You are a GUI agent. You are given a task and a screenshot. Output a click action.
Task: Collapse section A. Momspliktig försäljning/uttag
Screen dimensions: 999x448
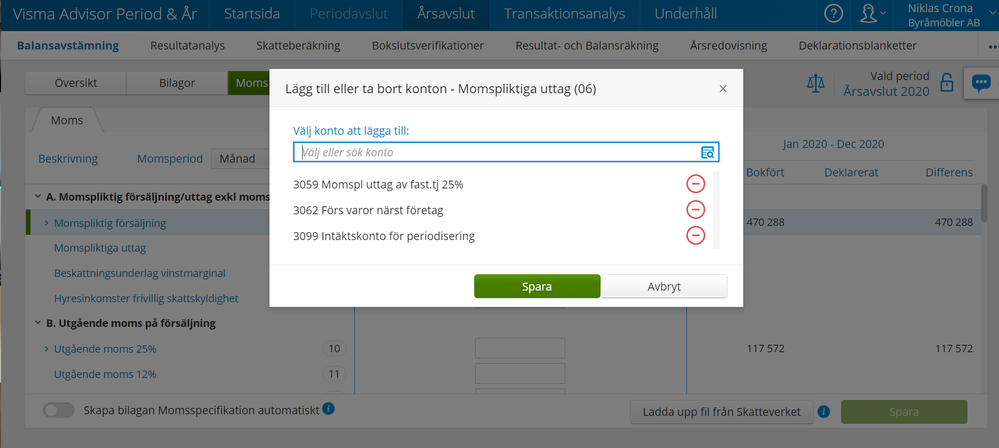[38, 197]
